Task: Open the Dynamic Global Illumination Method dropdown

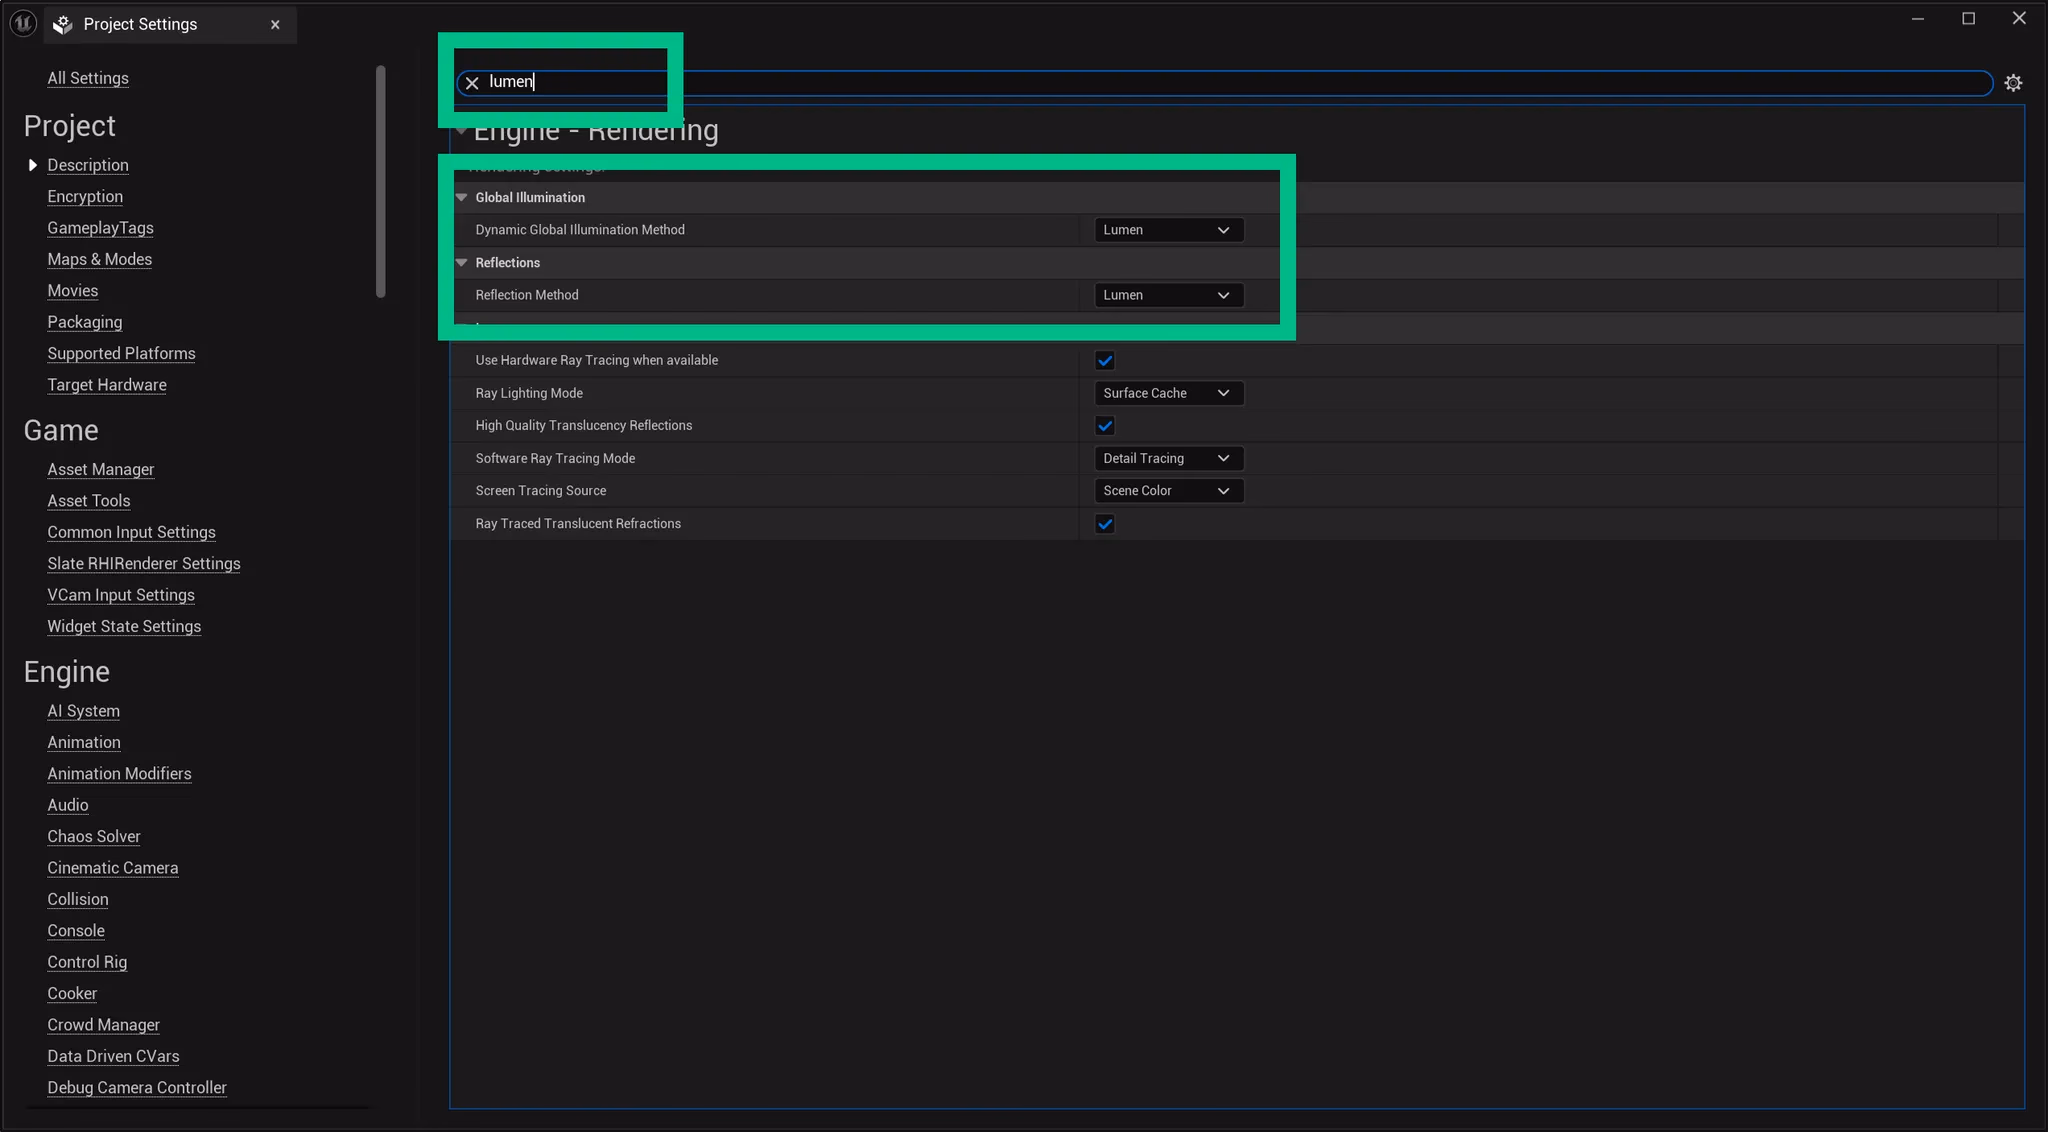Action: click(x=1166, y=229)
